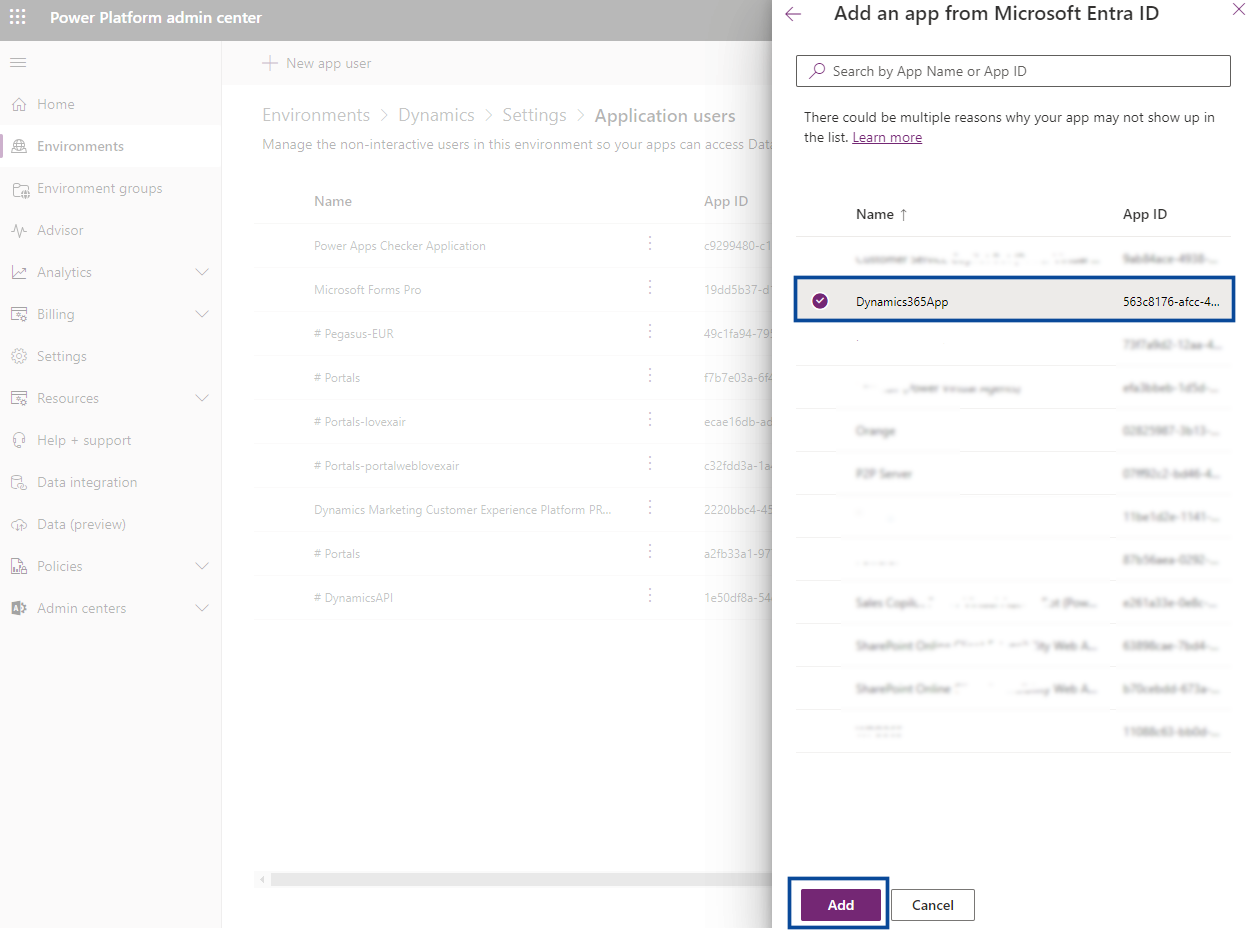Image resolution: width=1253 pixels, height=930 pixels.
Task: Click the Search by App Name field
Action: click(1013, 71)
